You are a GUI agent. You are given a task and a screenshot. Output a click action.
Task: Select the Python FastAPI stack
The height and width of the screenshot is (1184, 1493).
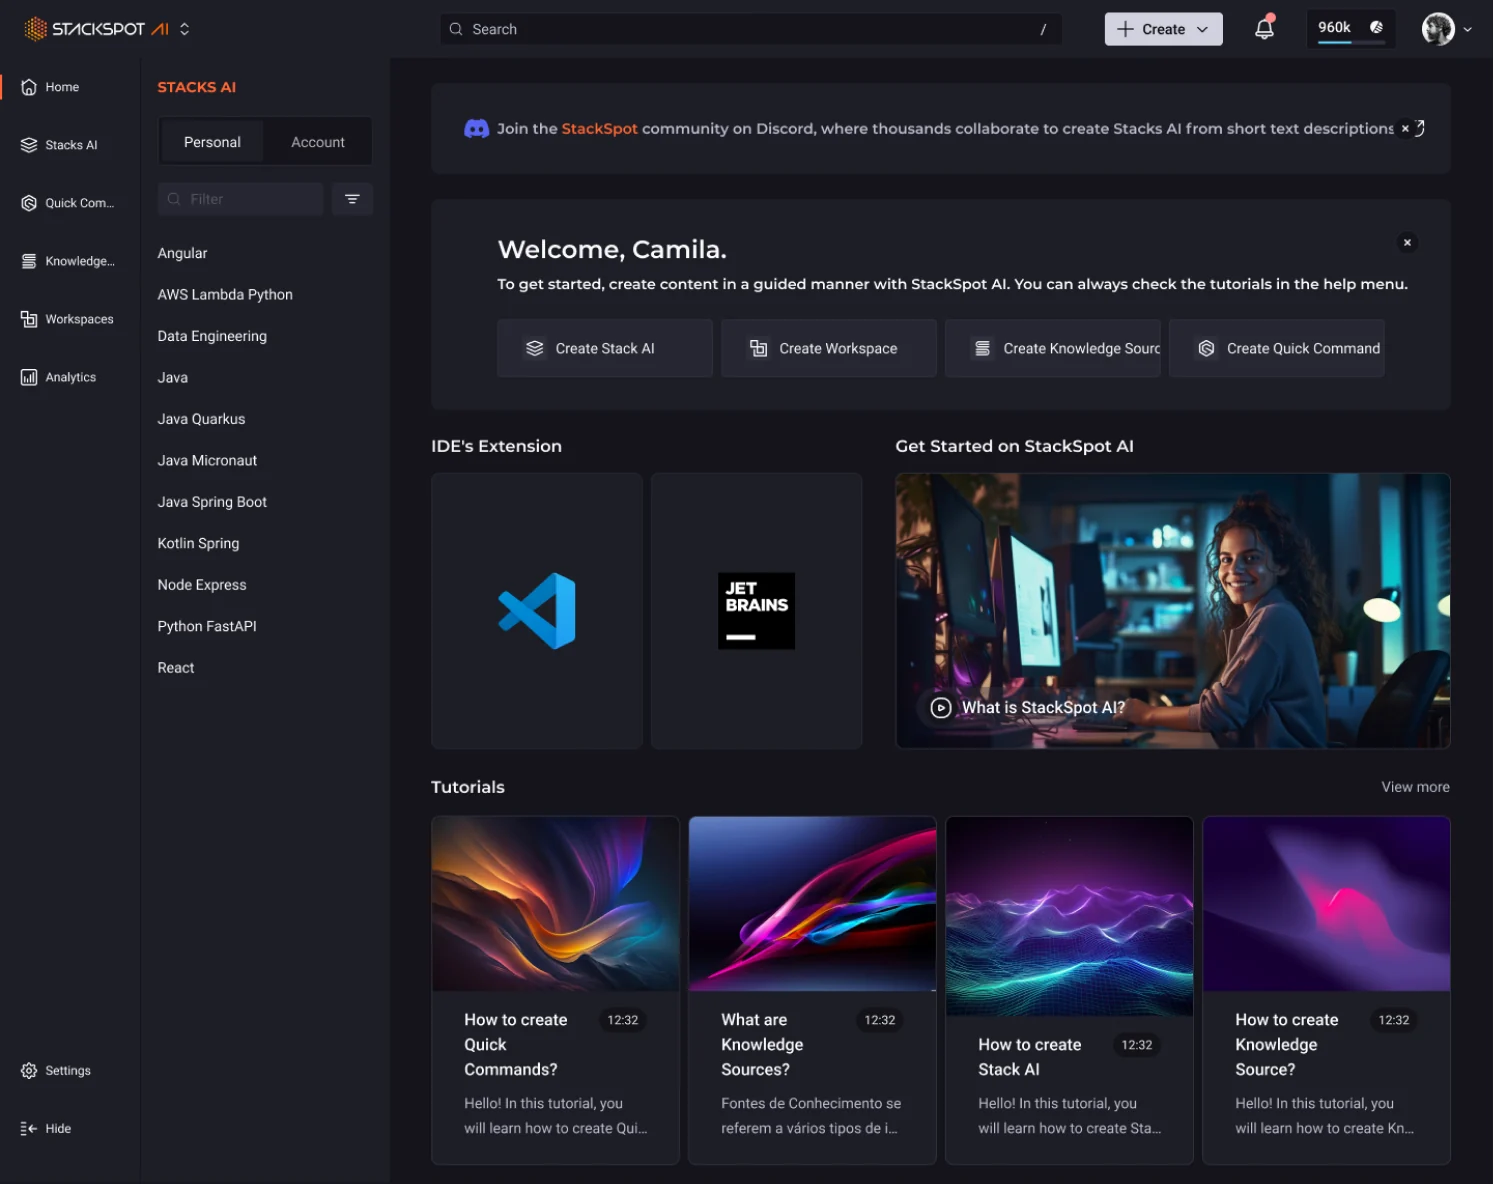[x=207, y=626]
